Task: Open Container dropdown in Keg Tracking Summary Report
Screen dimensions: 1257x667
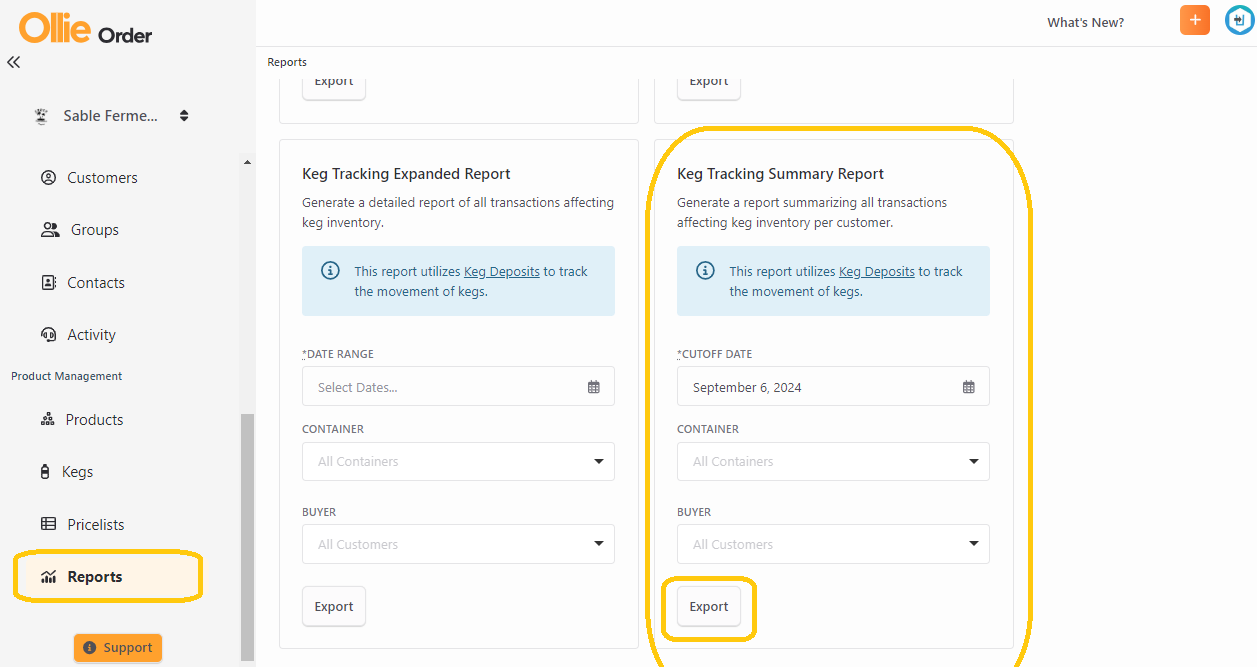Action: (x=833, y=462)
